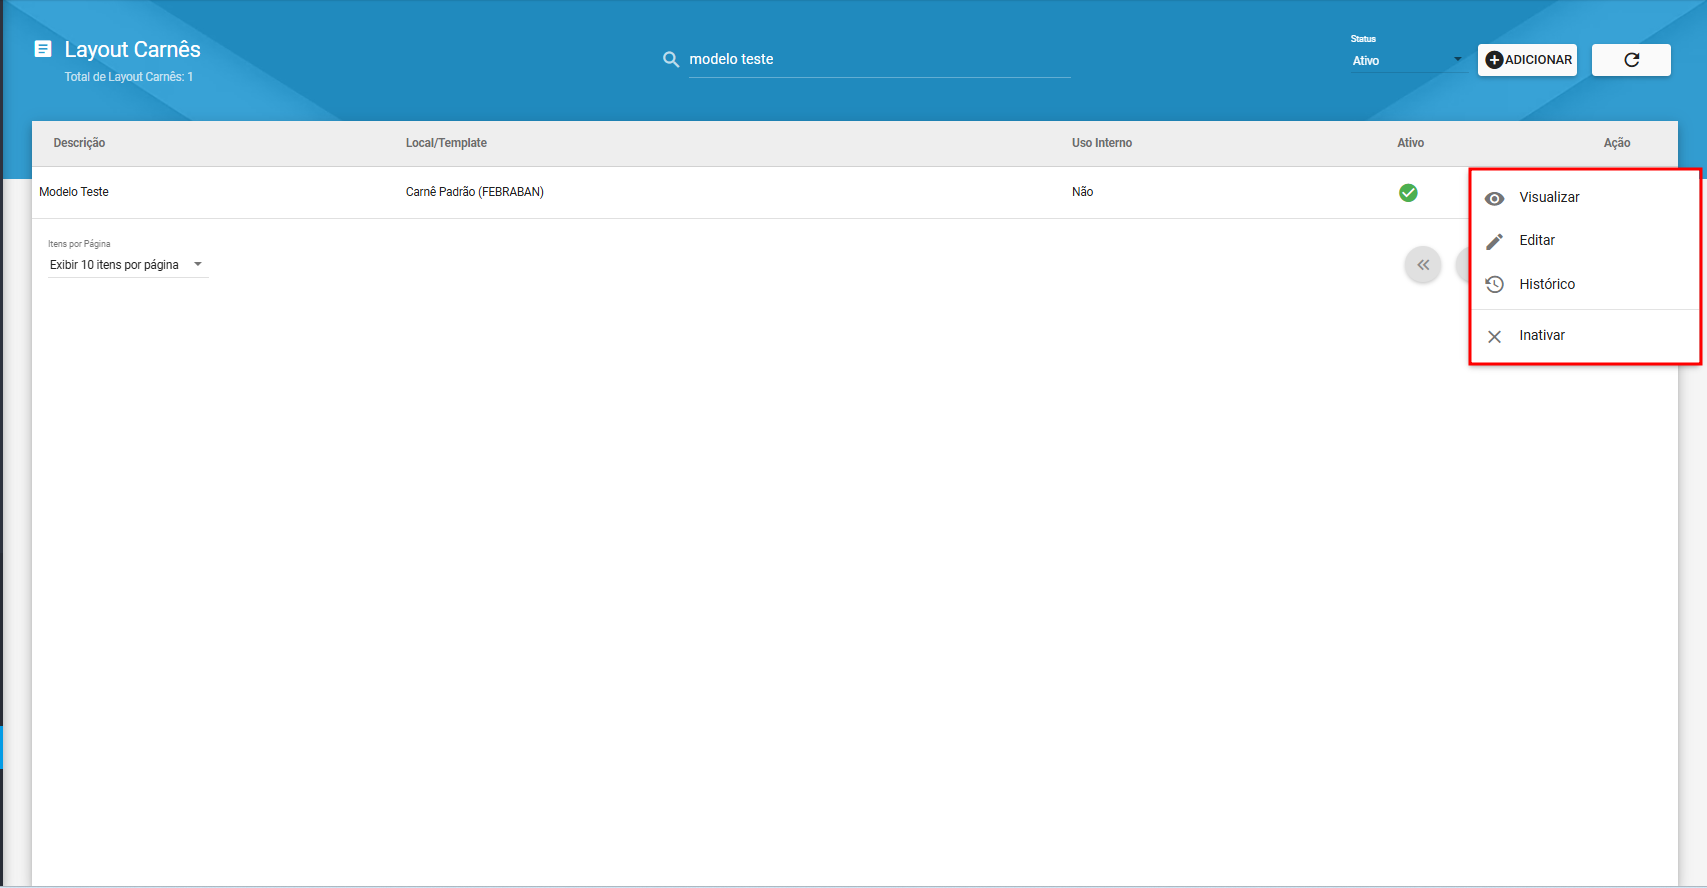1707x888 pixels.
Task: Click the eye icon beside Visualizar
Action: [x=1494, y=198]
